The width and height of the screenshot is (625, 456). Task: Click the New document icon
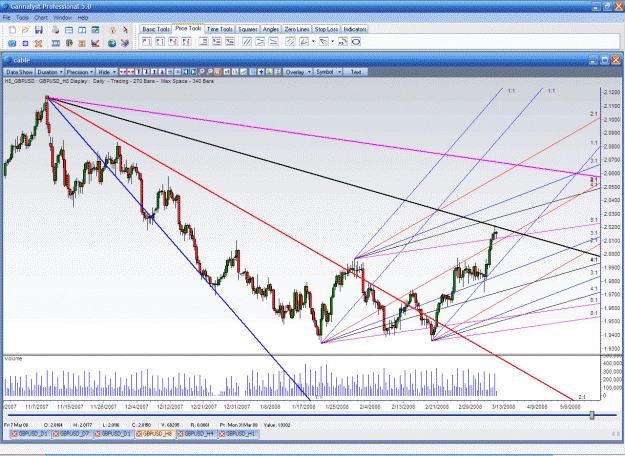(x=12, y=30)
